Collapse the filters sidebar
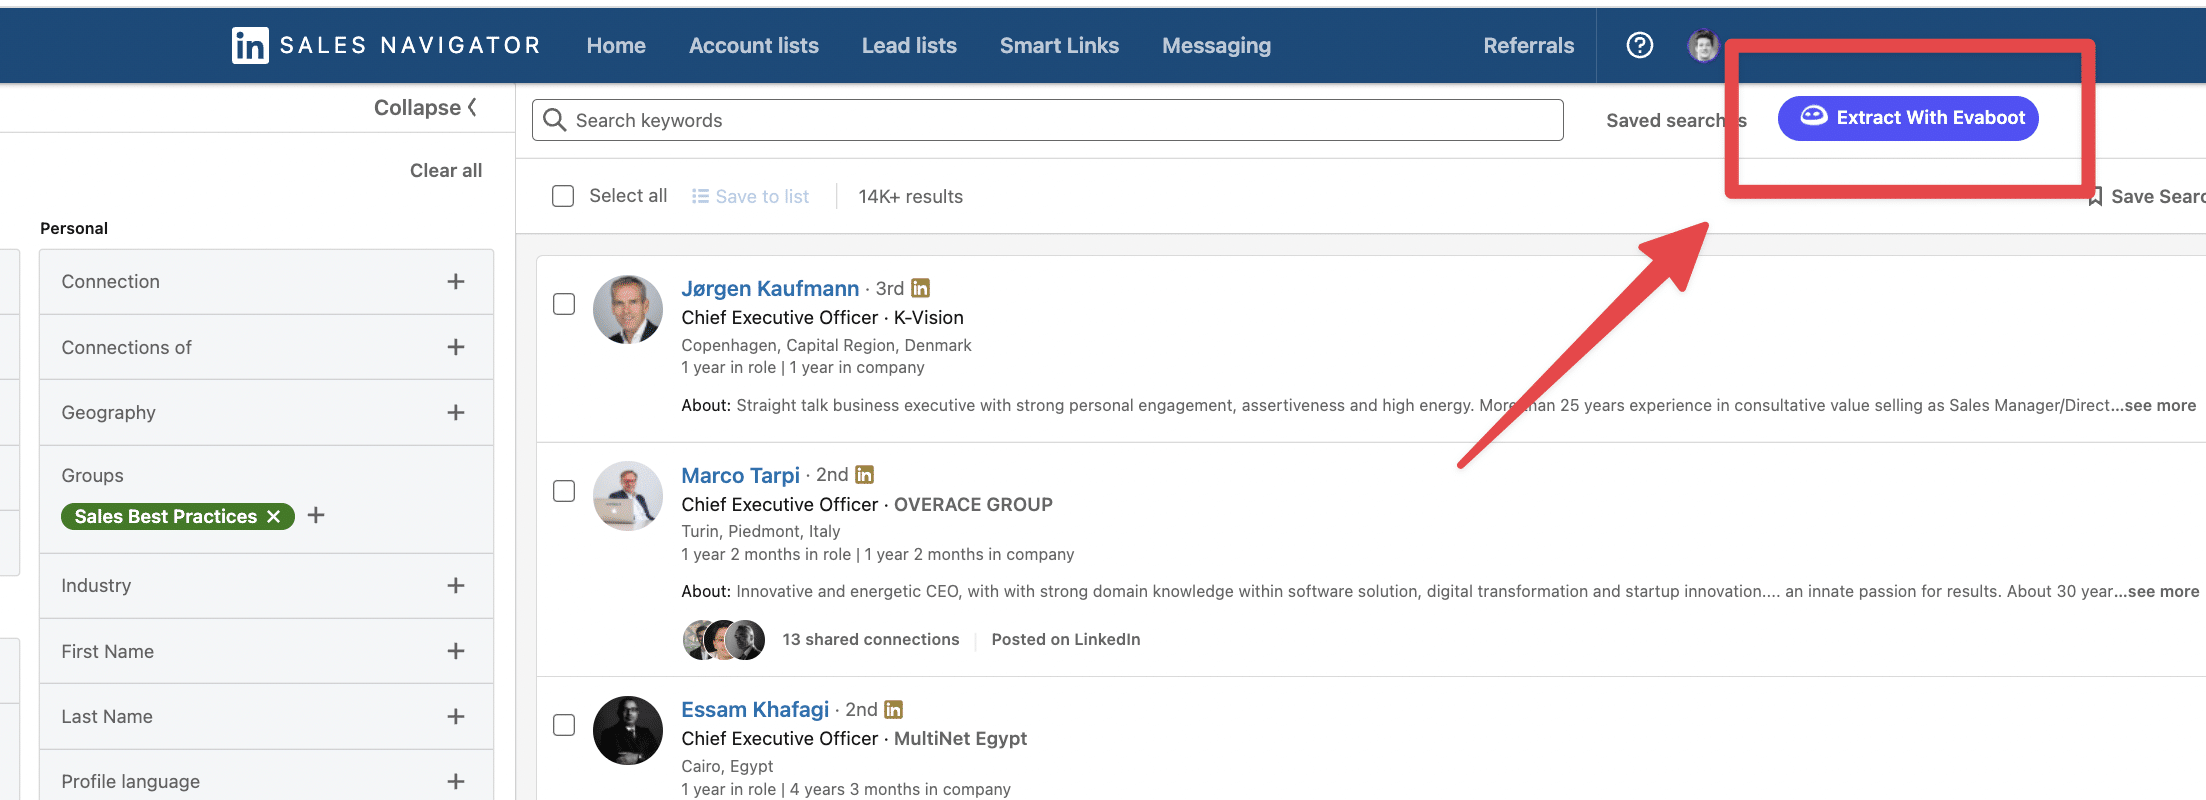 tap(425, 107)
